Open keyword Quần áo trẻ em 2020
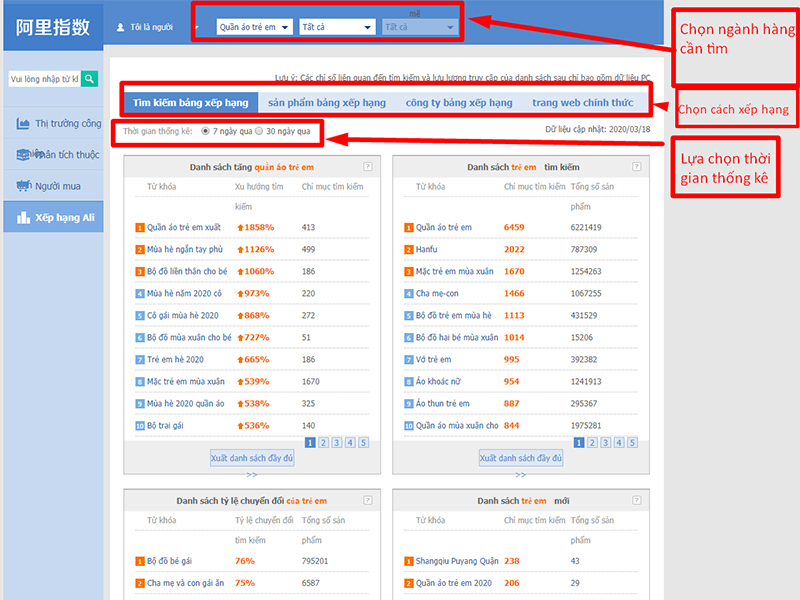This screenshot has width=800, height=600. point(454,583)
